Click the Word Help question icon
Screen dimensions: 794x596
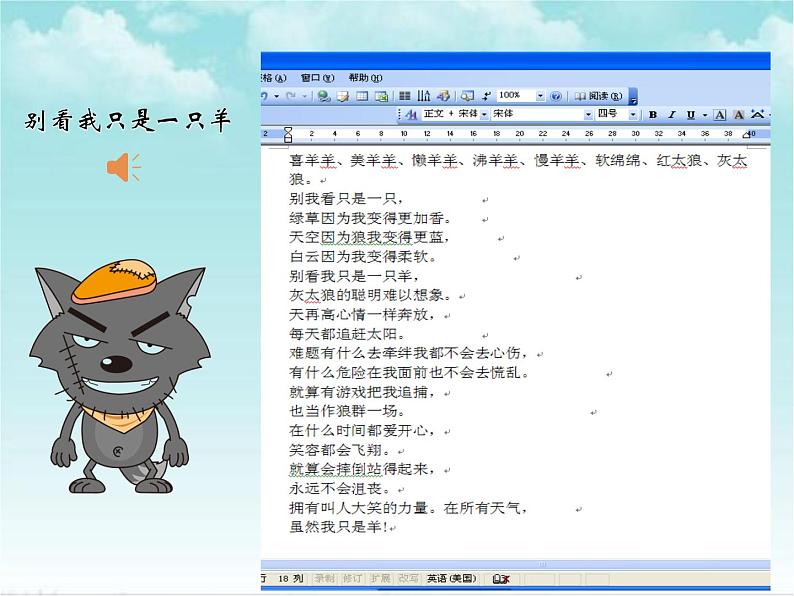coord(555,96)
